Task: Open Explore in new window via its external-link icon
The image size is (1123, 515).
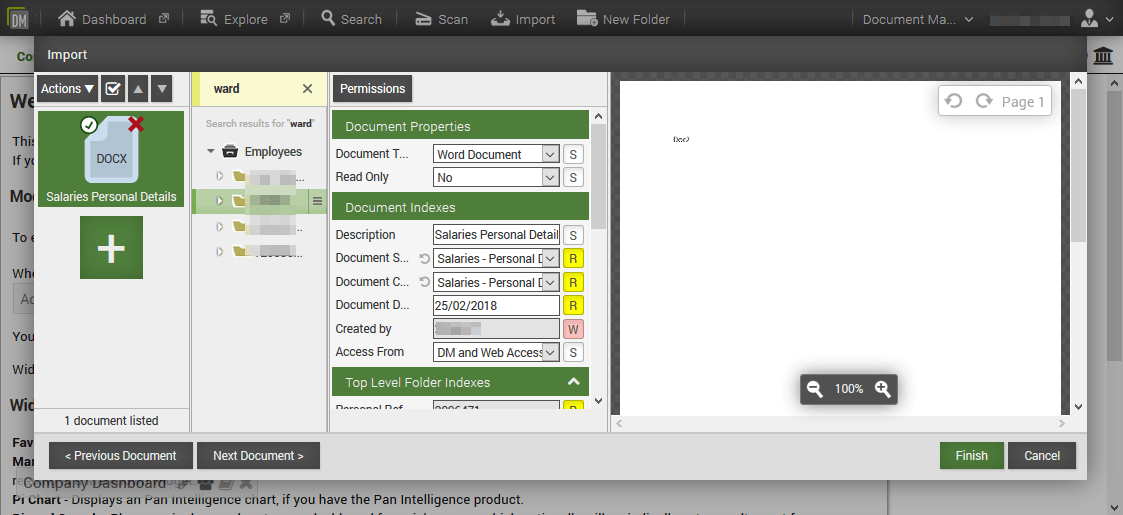Action: (x=284, y=19)
